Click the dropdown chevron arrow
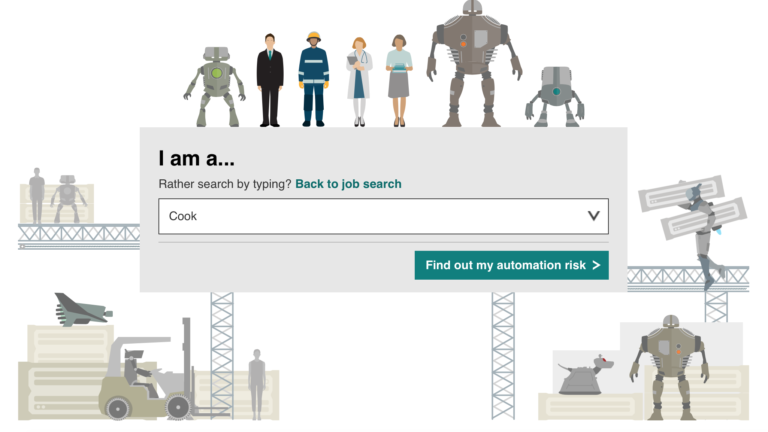This screenshot has width=768, height=432. (593, 216)
